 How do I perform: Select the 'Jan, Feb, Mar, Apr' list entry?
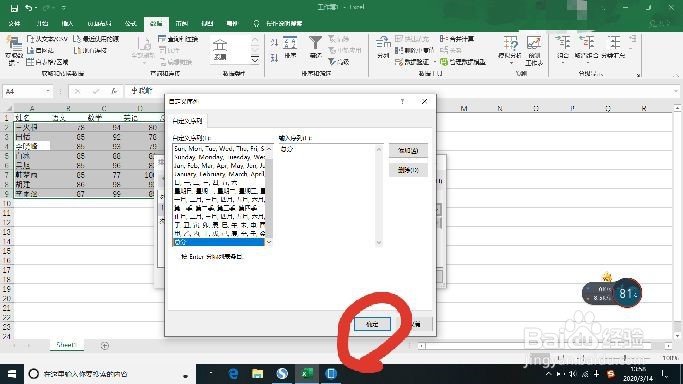coord(219,166)
